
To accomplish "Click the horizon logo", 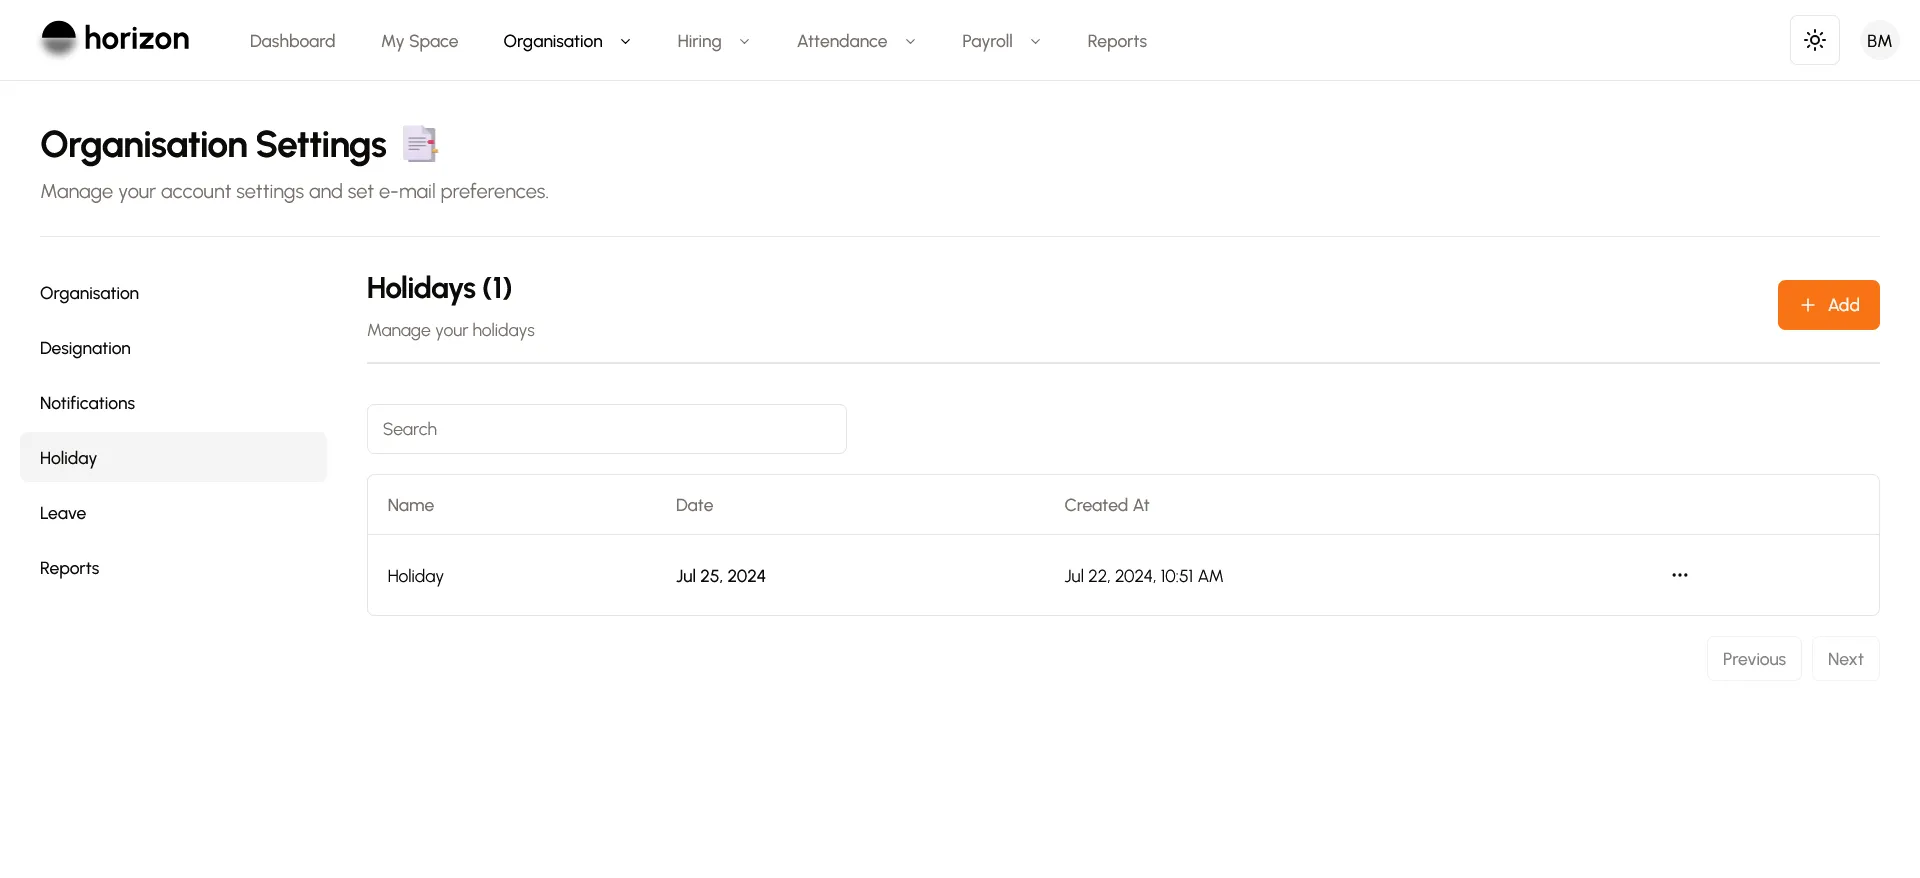I will tap(115, 40).
